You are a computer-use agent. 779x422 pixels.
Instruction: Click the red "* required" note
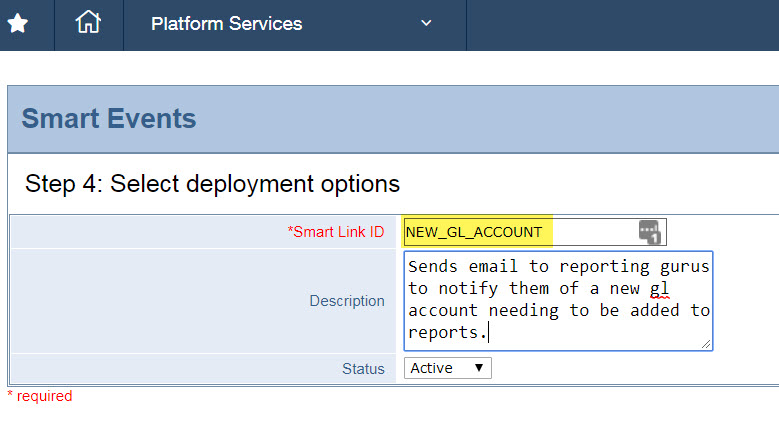click(x=40, y=396)
